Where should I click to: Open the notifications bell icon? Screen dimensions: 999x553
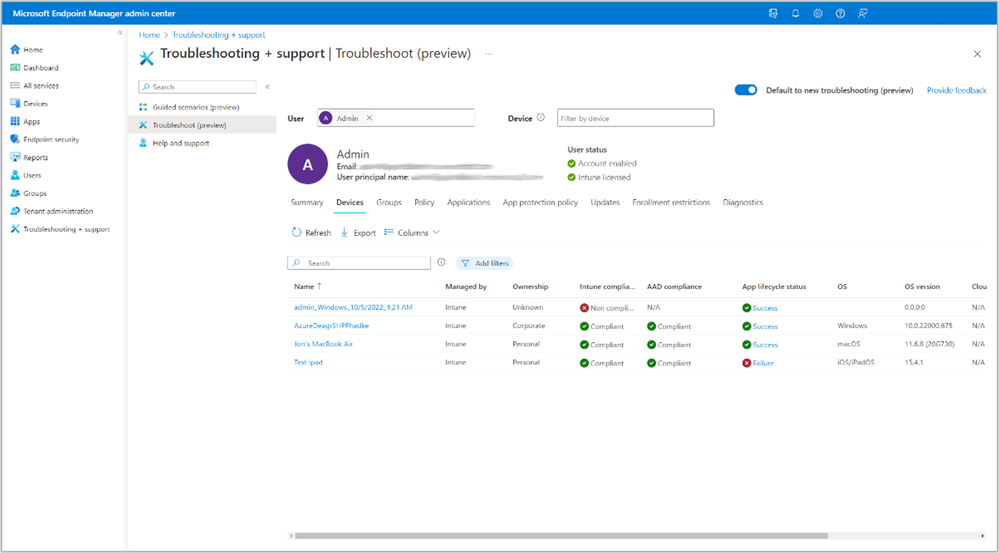(x=795, y=13)
